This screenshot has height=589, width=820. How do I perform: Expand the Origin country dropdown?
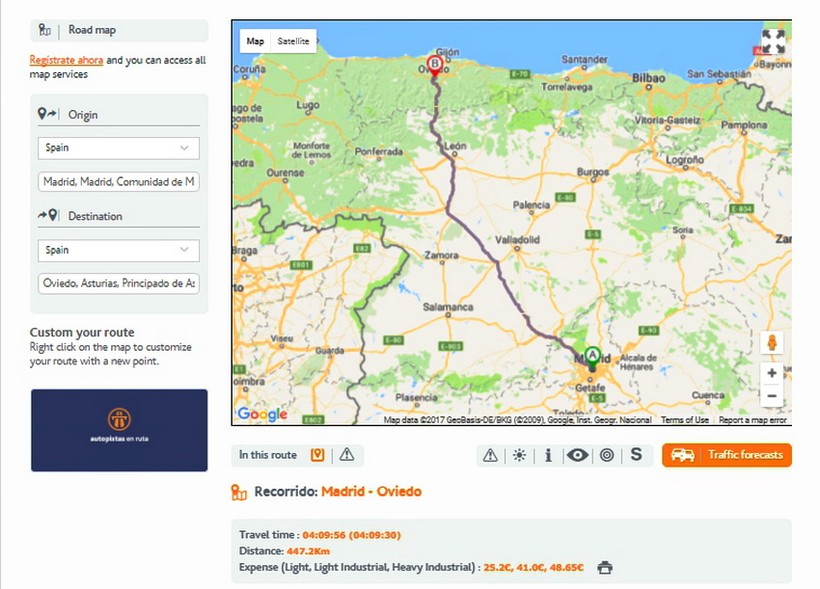[118, 148]
